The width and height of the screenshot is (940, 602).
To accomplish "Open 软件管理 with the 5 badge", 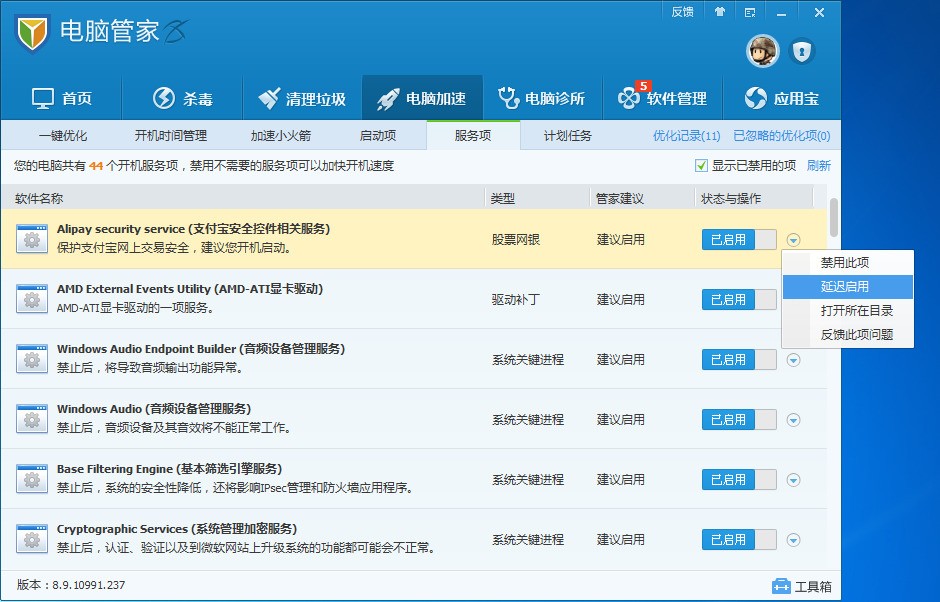I will click(662, 98).
